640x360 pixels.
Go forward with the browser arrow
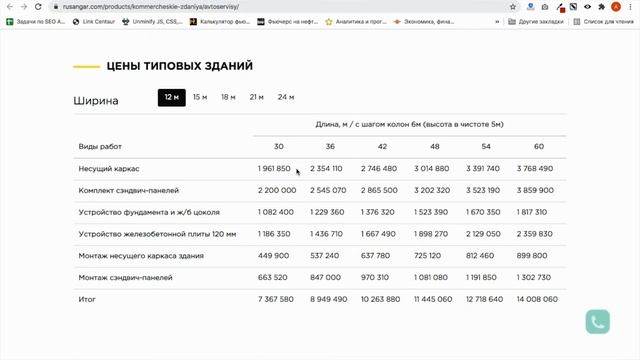[24, 7]
